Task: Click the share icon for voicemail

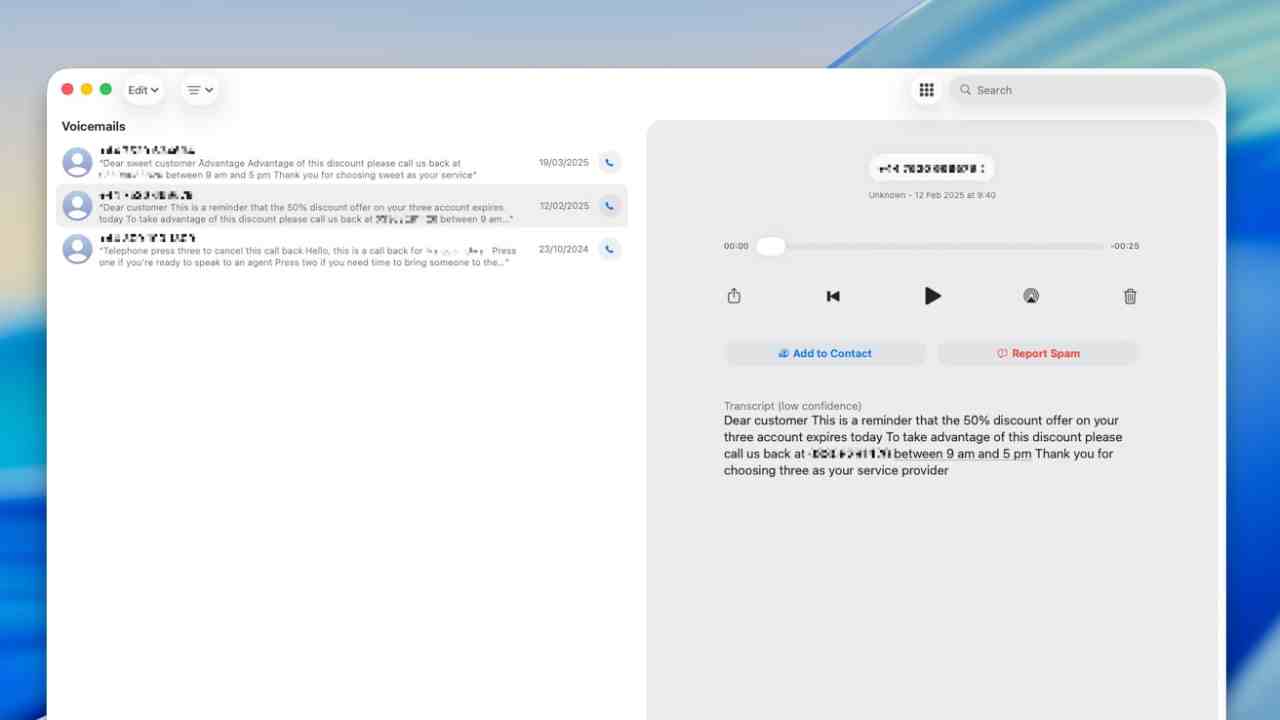Action: coord(734,296)
